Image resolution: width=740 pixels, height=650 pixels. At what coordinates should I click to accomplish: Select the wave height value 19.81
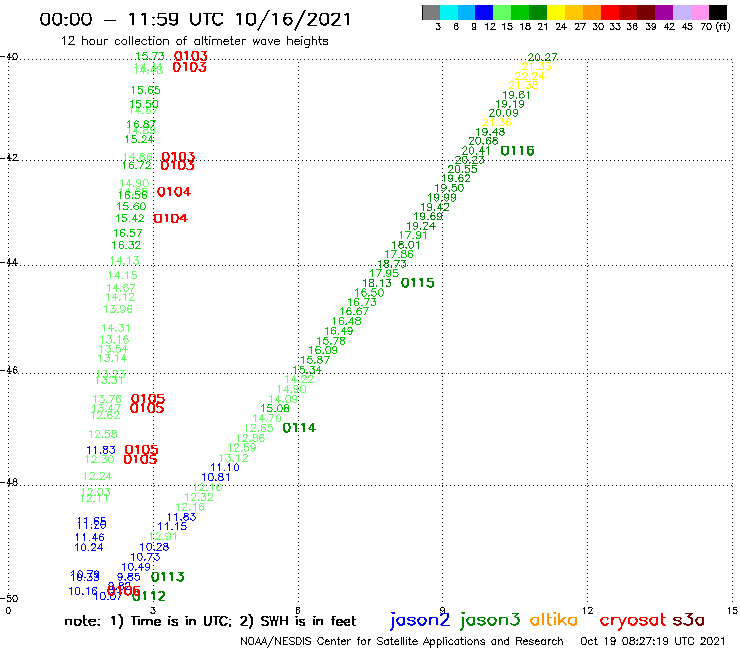516,95
